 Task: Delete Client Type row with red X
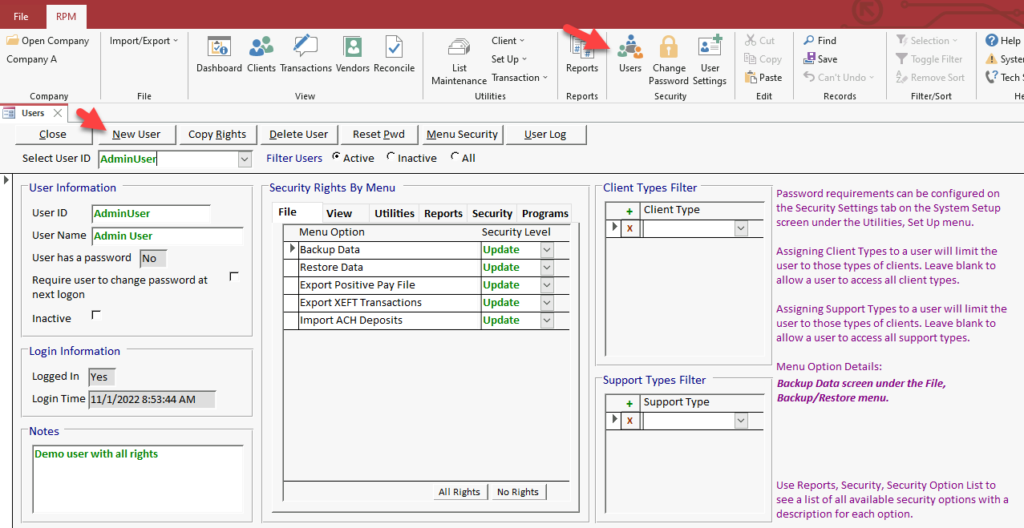(630, 229)
